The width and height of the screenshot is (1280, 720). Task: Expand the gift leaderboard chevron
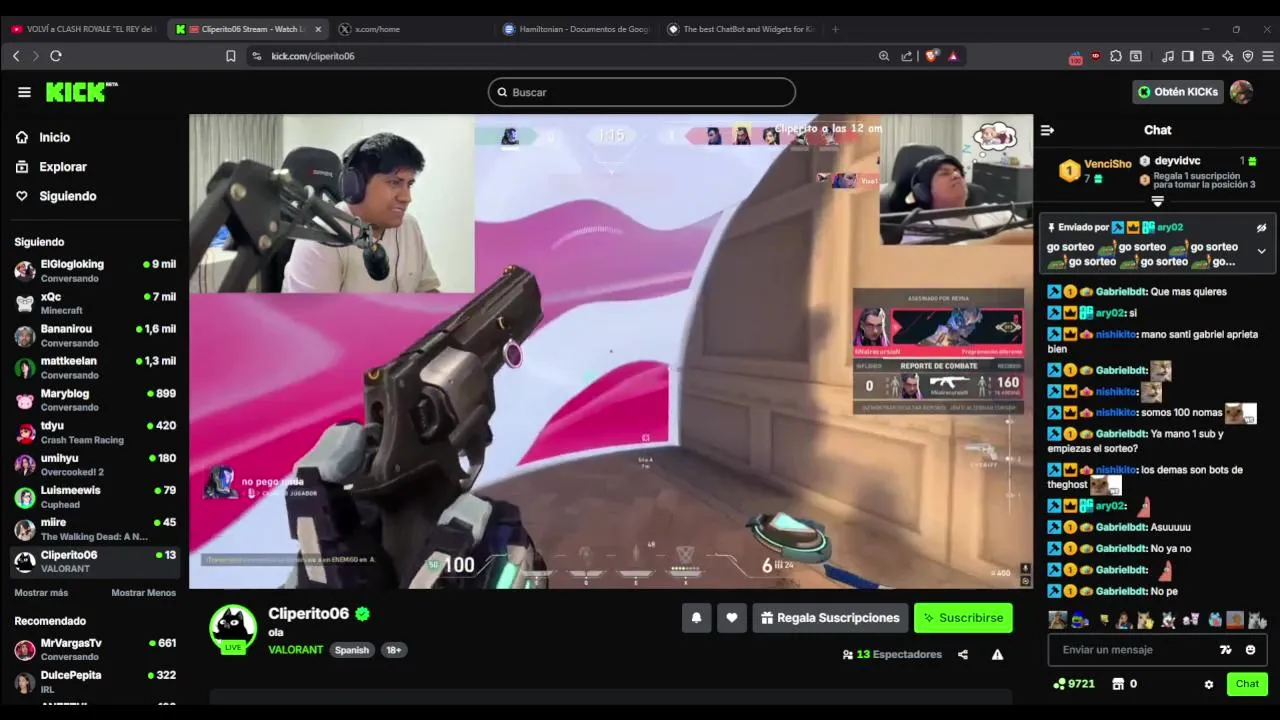point(1157,201)
